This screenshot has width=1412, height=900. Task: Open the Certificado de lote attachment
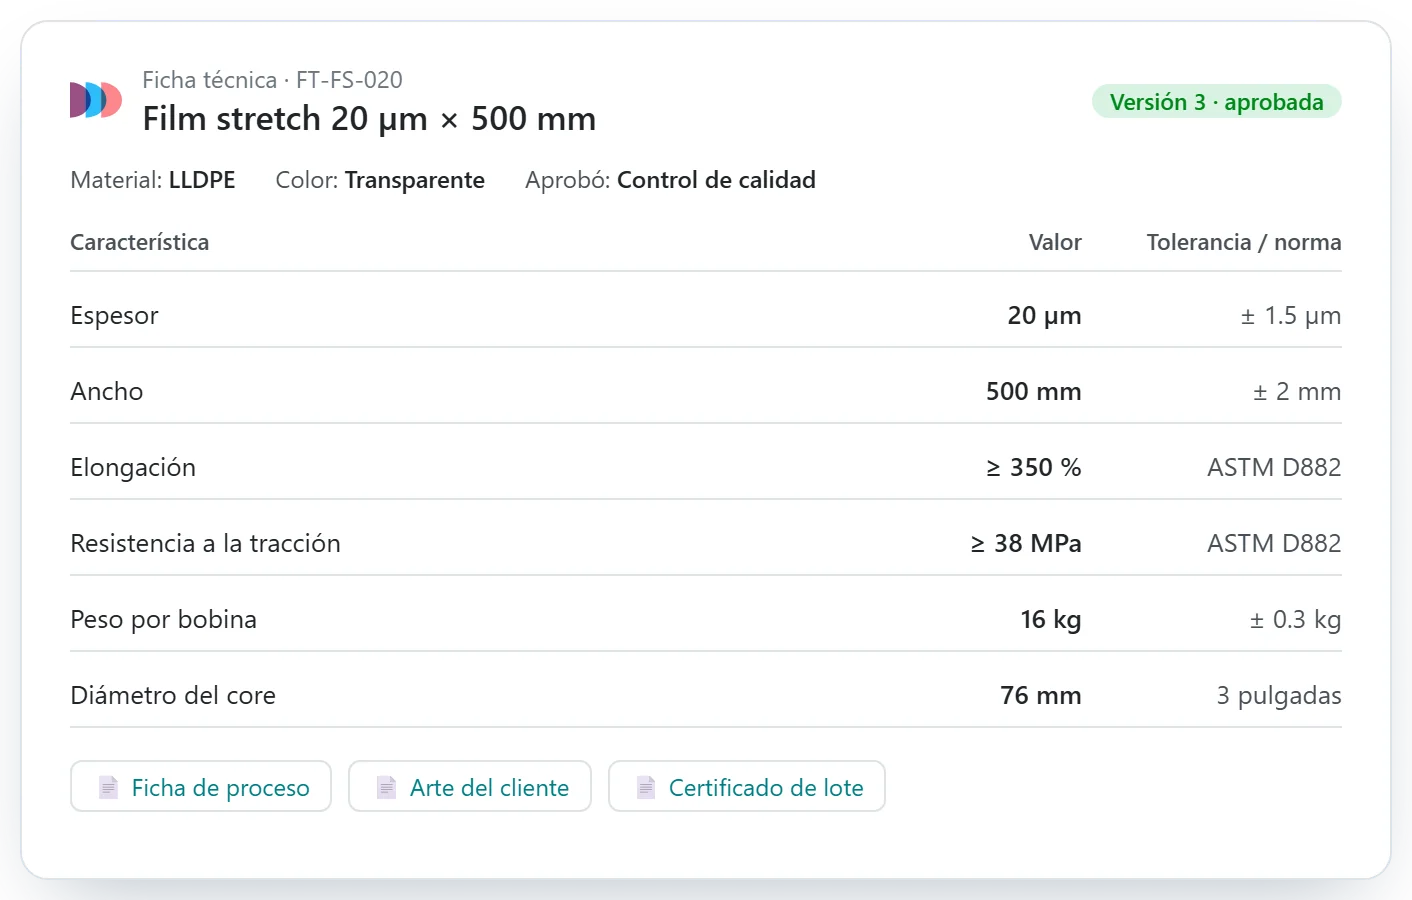coord(747,786)
